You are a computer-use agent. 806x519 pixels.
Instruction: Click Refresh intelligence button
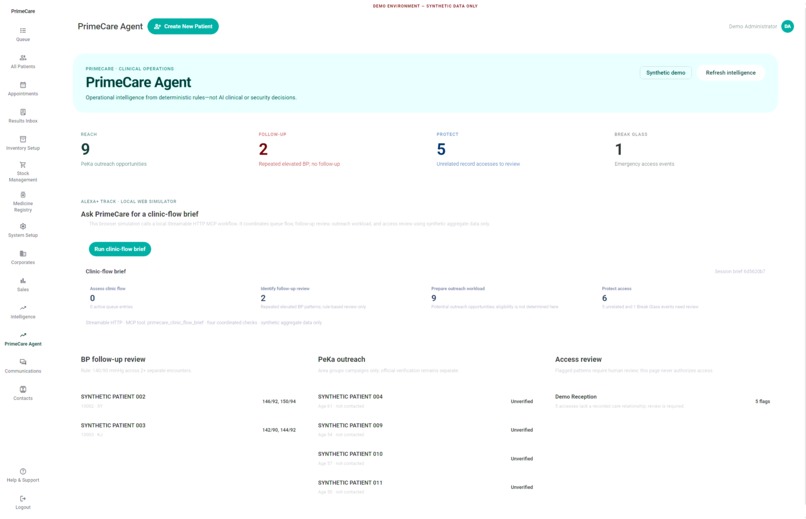(x=730, y=73)
